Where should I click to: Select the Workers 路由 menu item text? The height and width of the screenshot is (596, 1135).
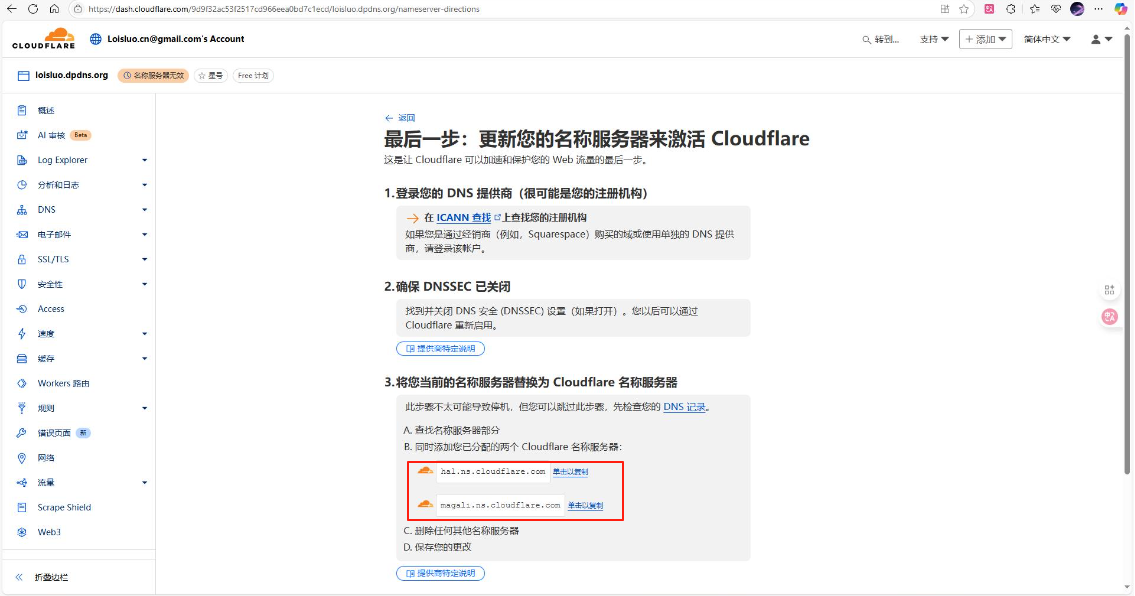point(64,383)
